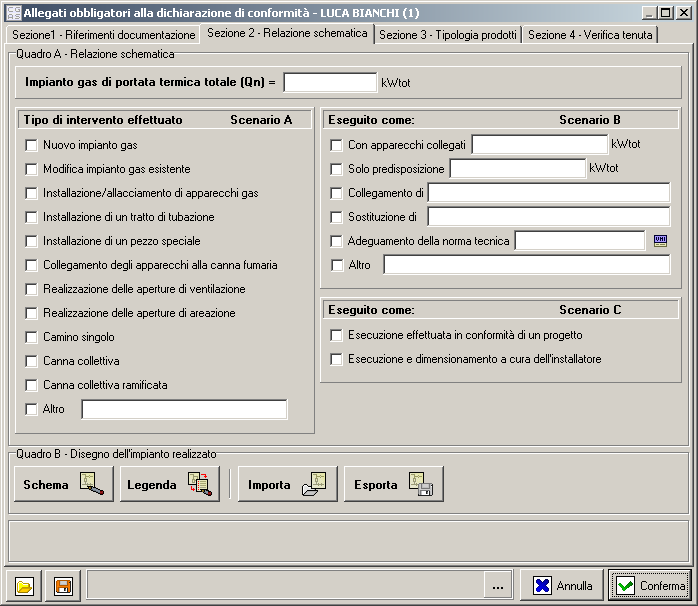The height and width of the screenshot is (606, 698).
Task: Click the Solo predisposizione kWtot field
Action: pos(518,168)
